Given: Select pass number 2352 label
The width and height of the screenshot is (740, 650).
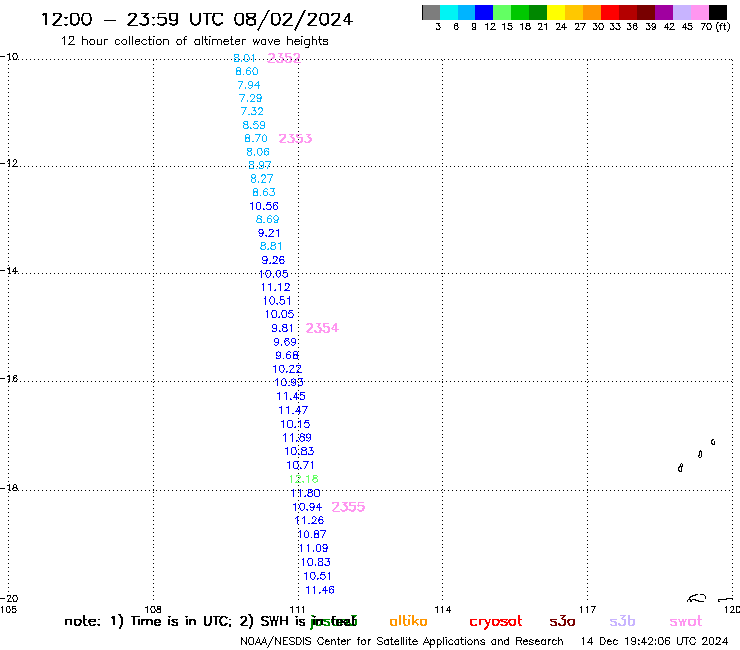Looking at the screenshot, I should 284,58.
